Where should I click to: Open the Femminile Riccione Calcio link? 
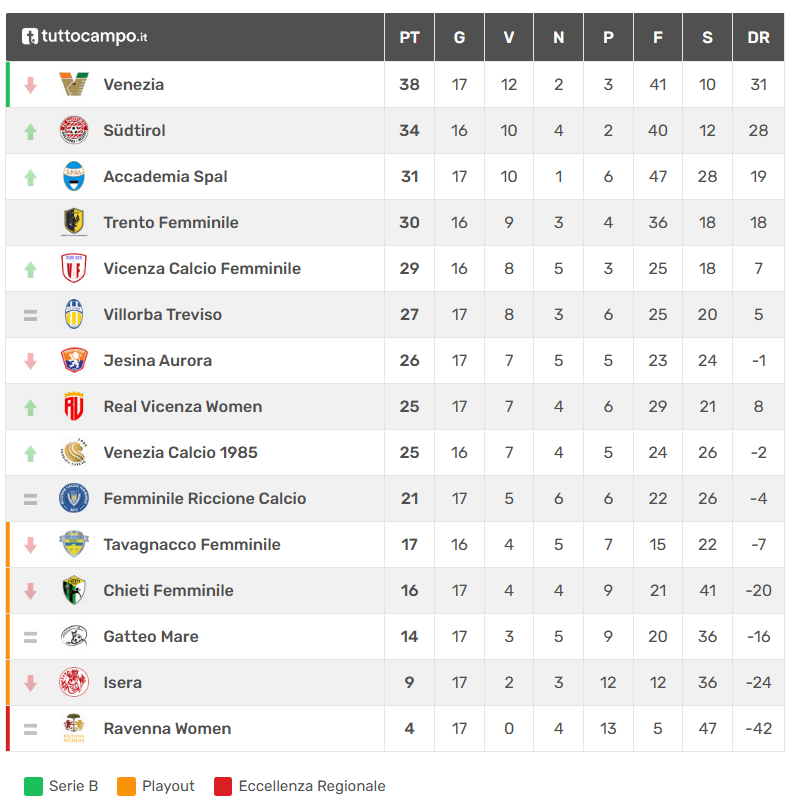click(205, 499)
